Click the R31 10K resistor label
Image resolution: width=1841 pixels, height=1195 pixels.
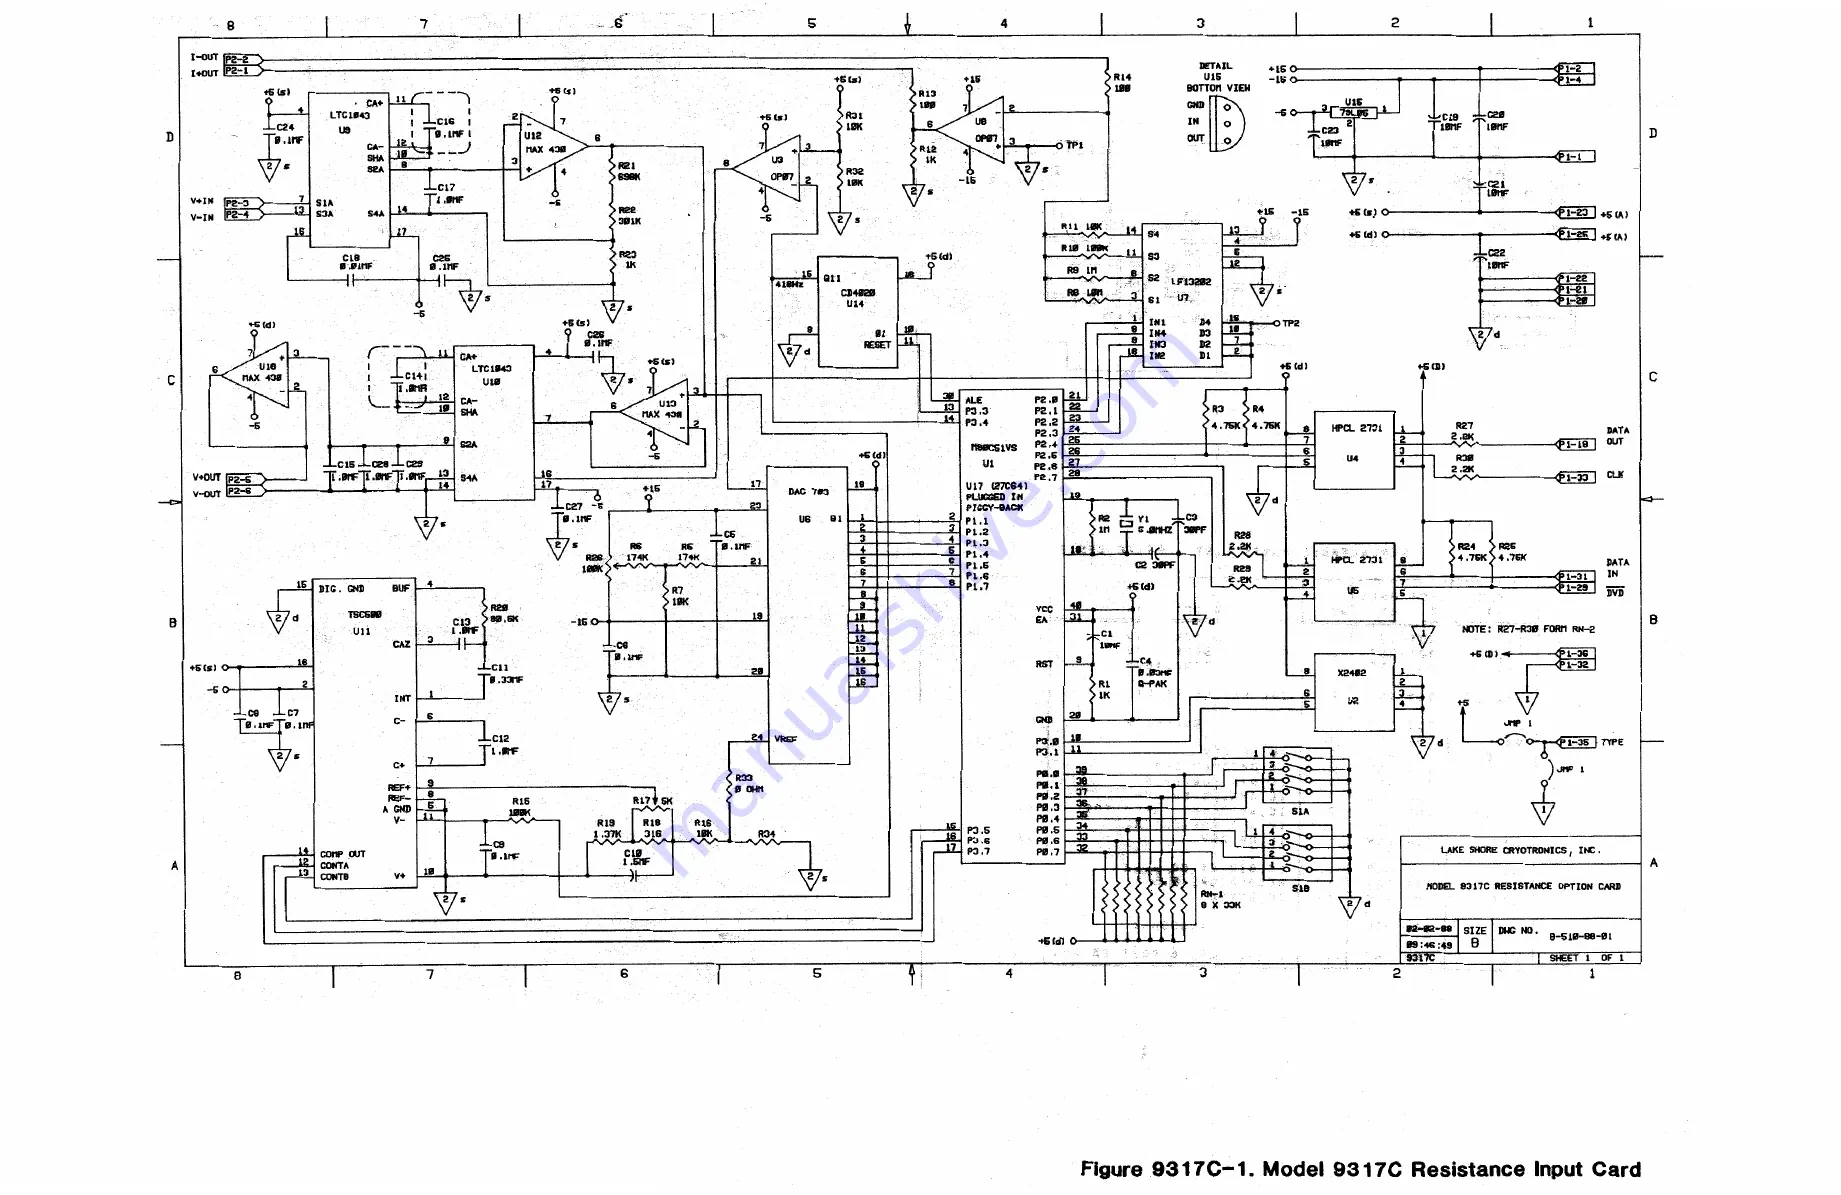click(x=853, y=121)
